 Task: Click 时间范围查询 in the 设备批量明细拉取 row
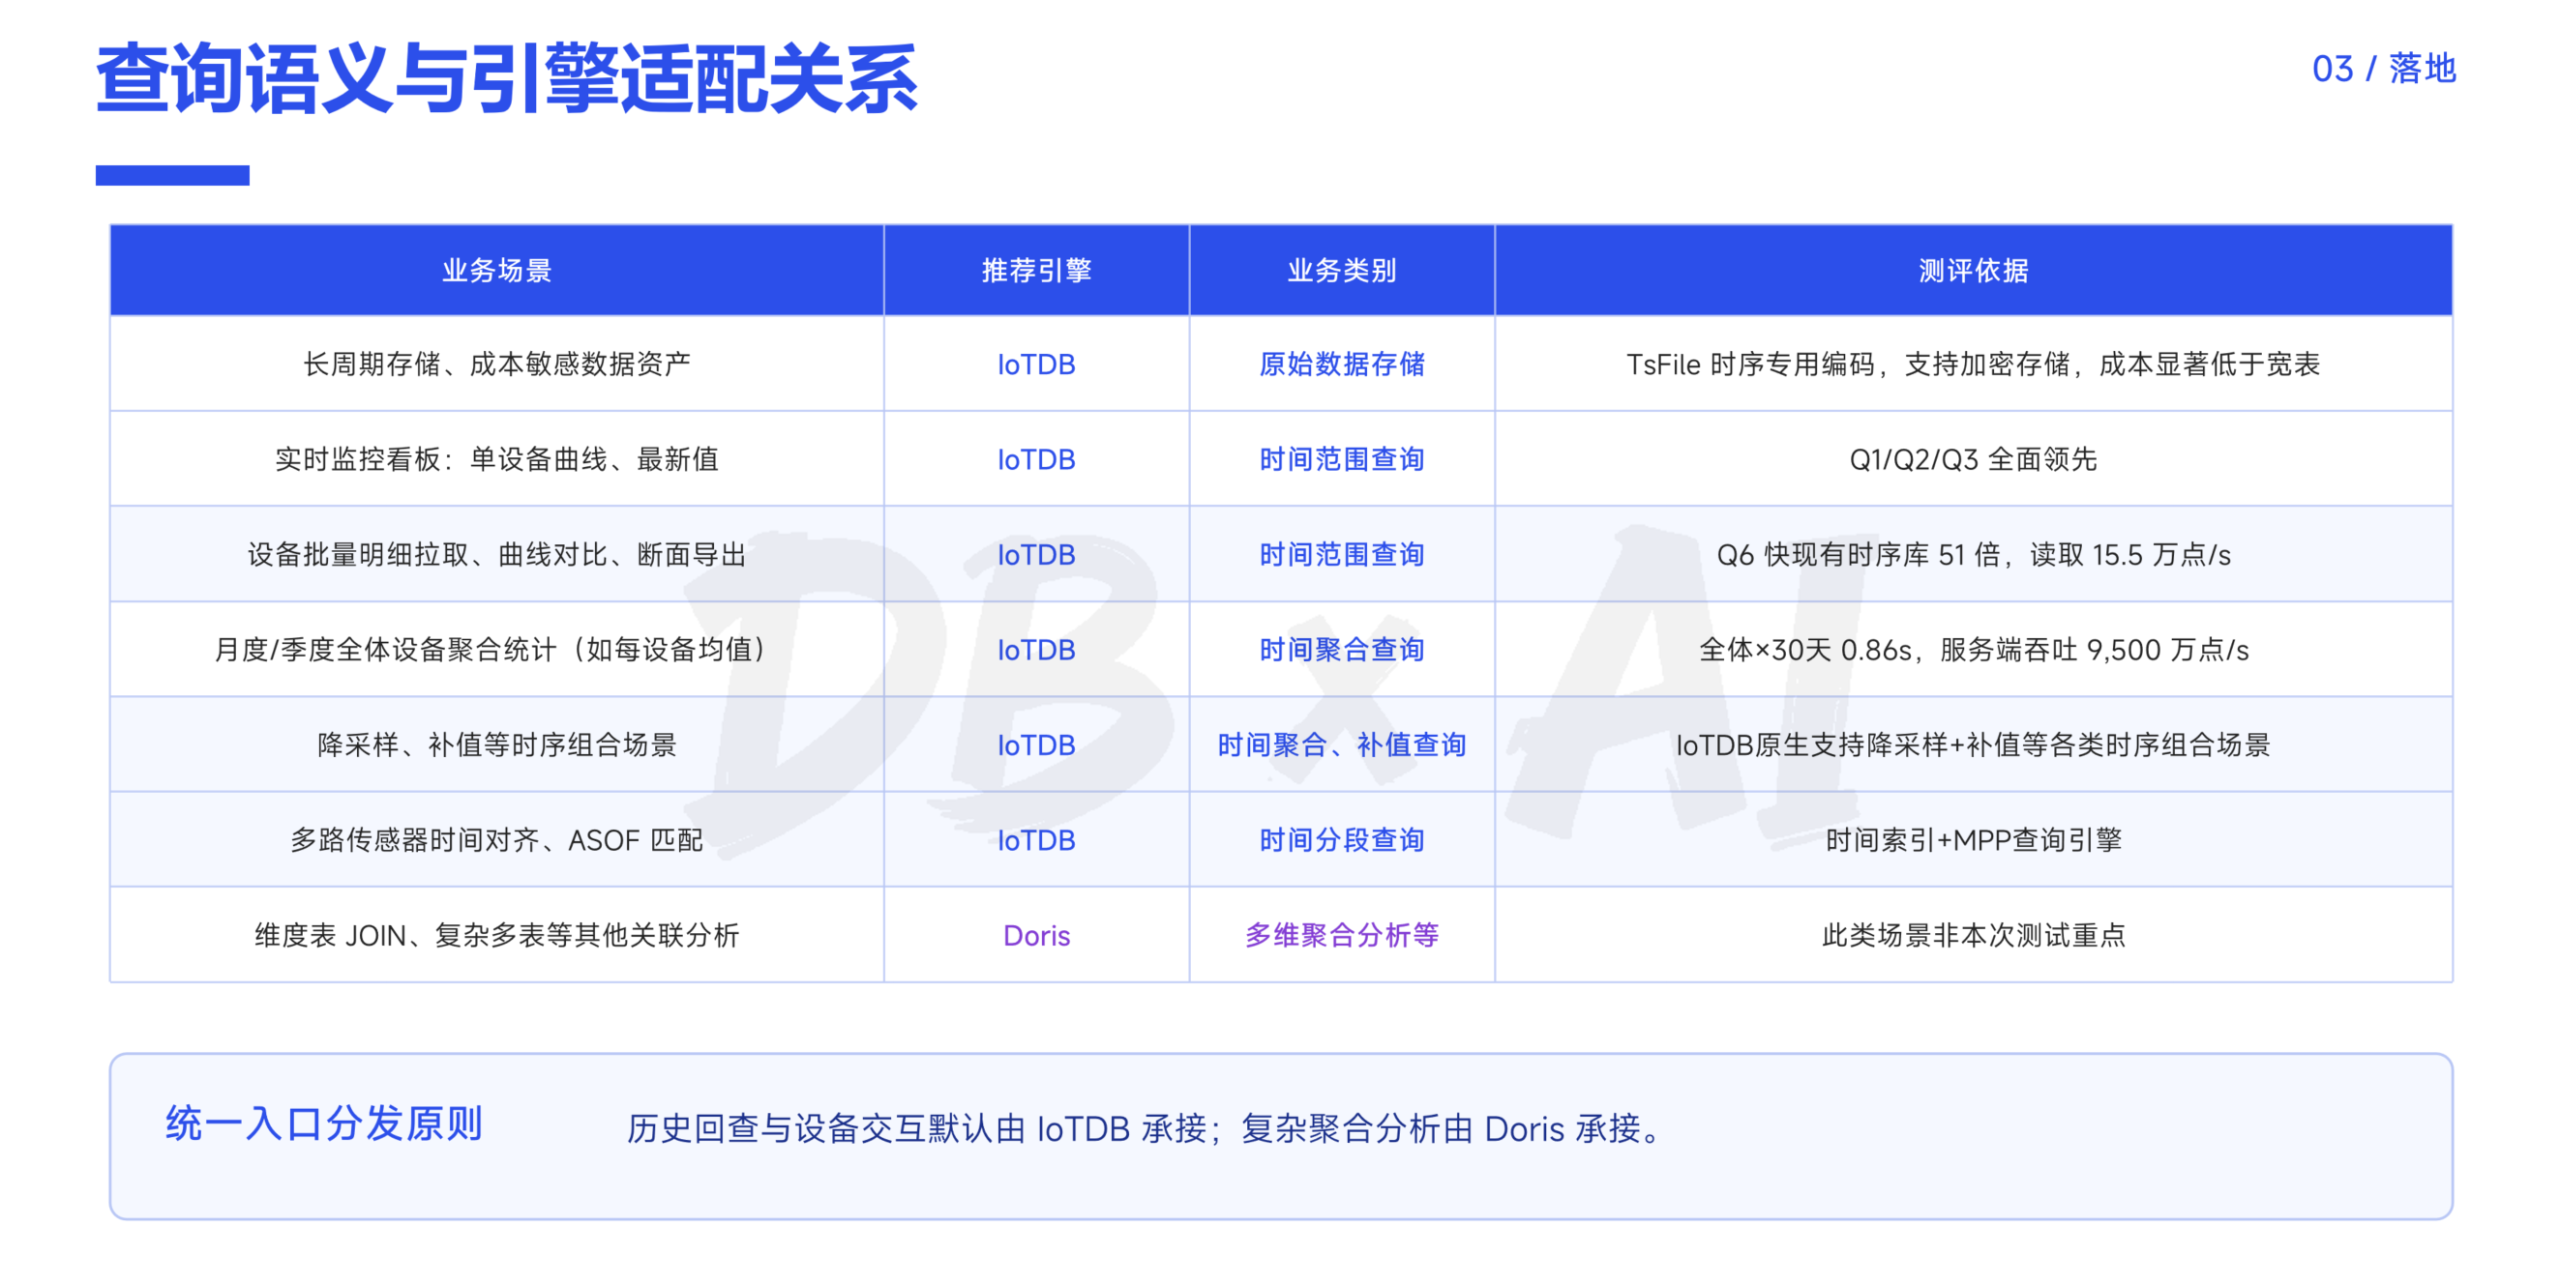1341,554
